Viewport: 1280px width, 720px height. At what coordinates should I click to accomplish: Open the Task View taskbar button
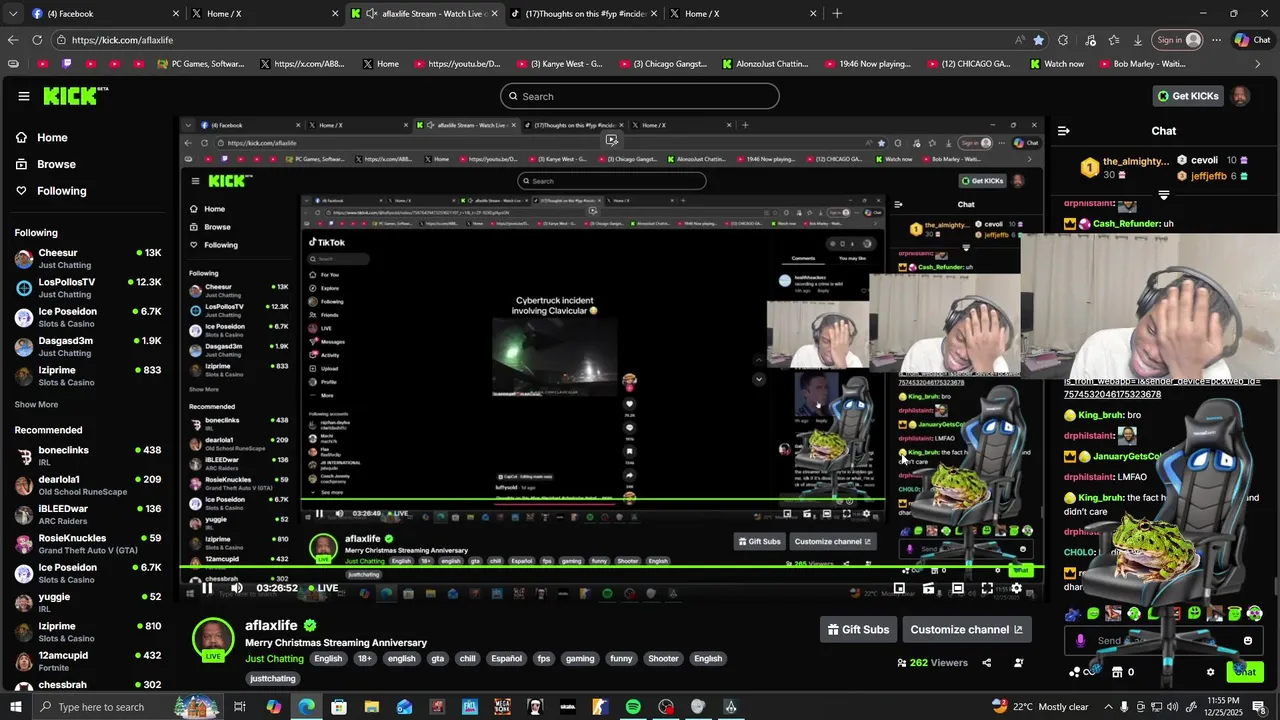tap(240, 707)
